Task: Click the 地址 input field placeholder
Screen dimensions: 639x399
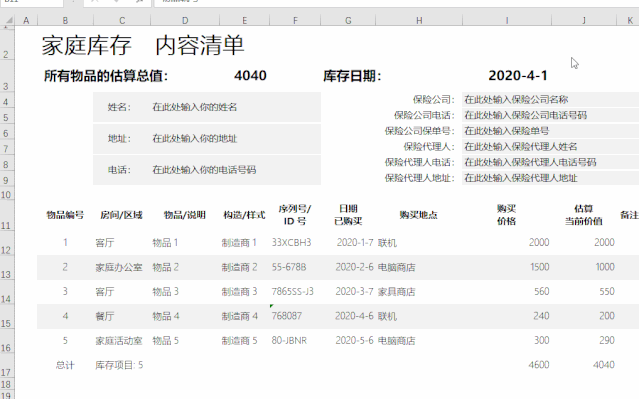Action: pos(194,139)
